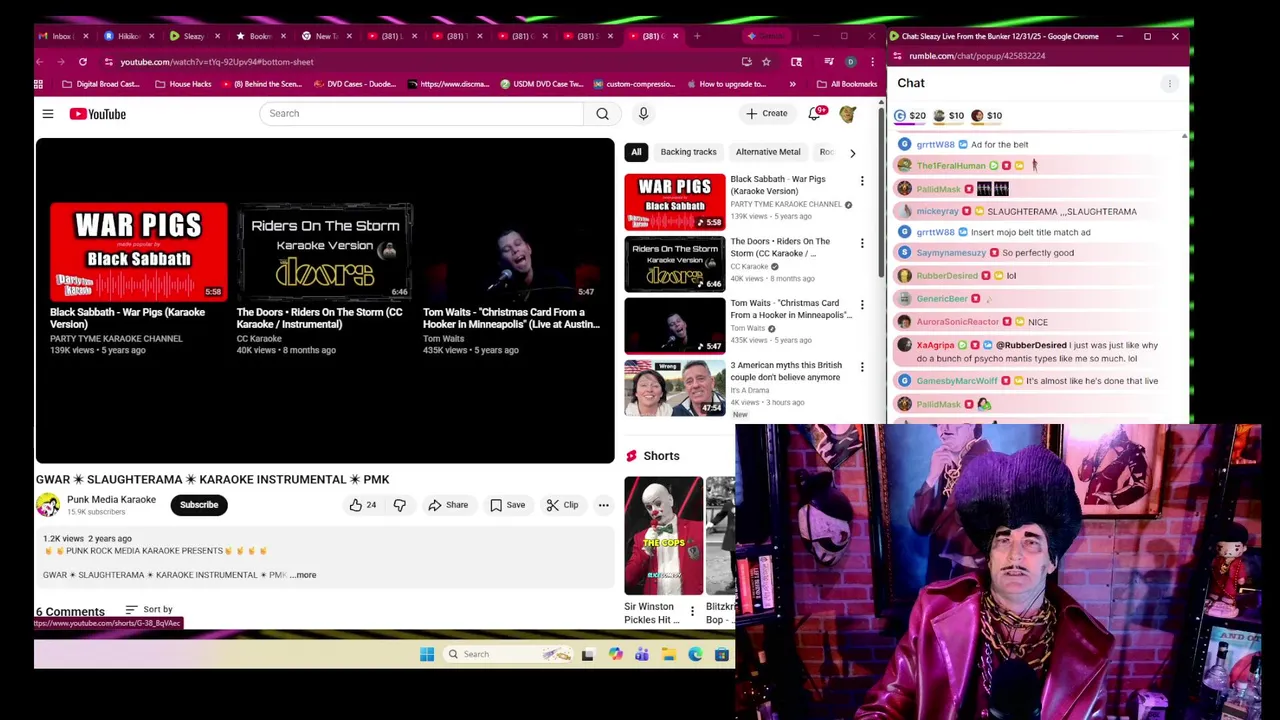This screenshot has height=720, width=1280.
Task: Click the Clip button
Action: coord(562,505)
